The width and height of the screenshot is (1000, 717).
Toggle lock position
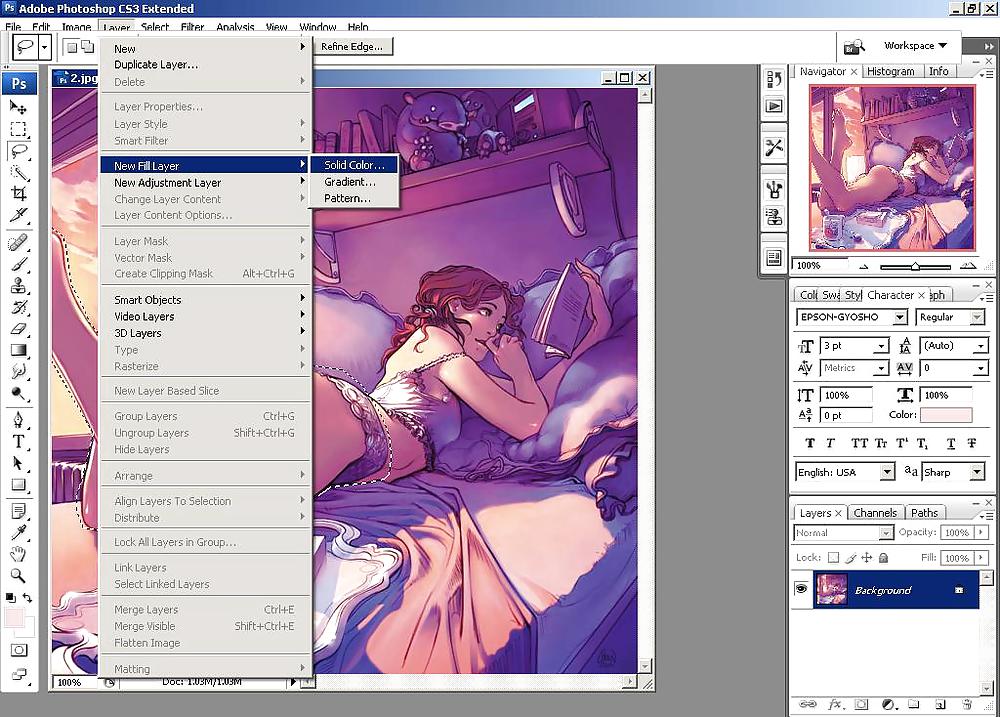[867, 558]
